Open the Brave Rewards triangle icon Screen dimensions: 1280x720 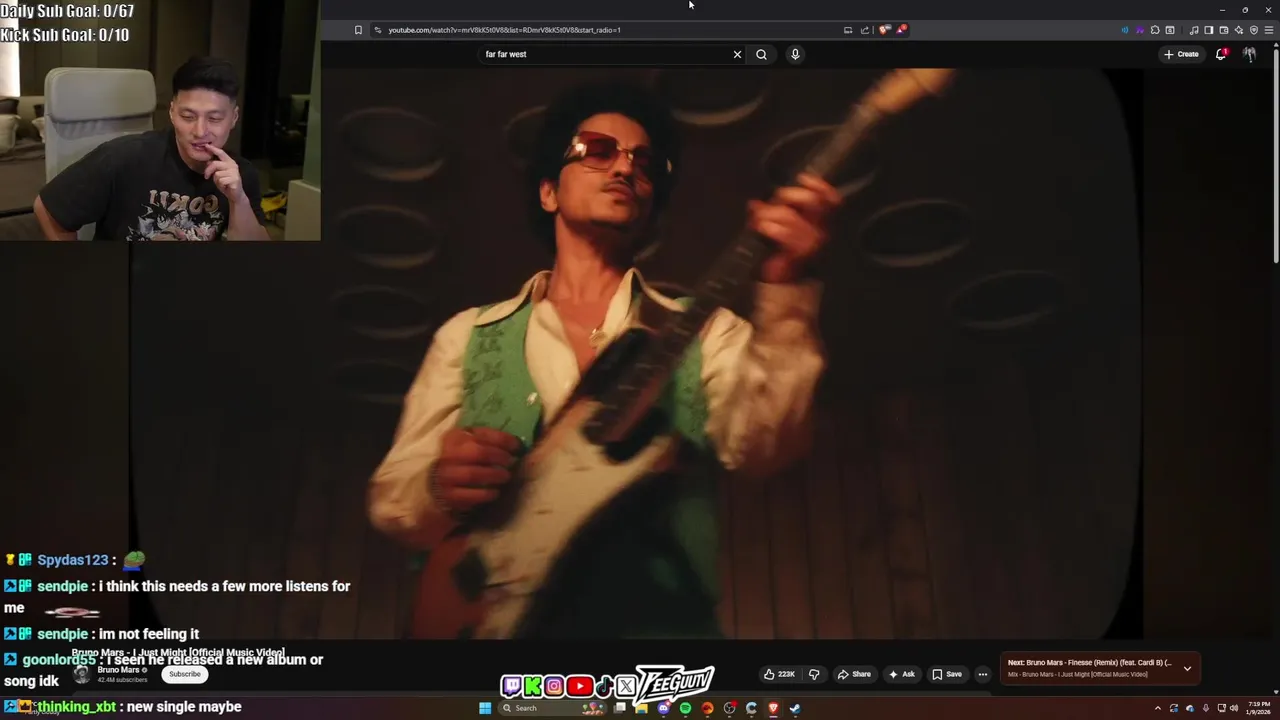[x=900, y=30]
